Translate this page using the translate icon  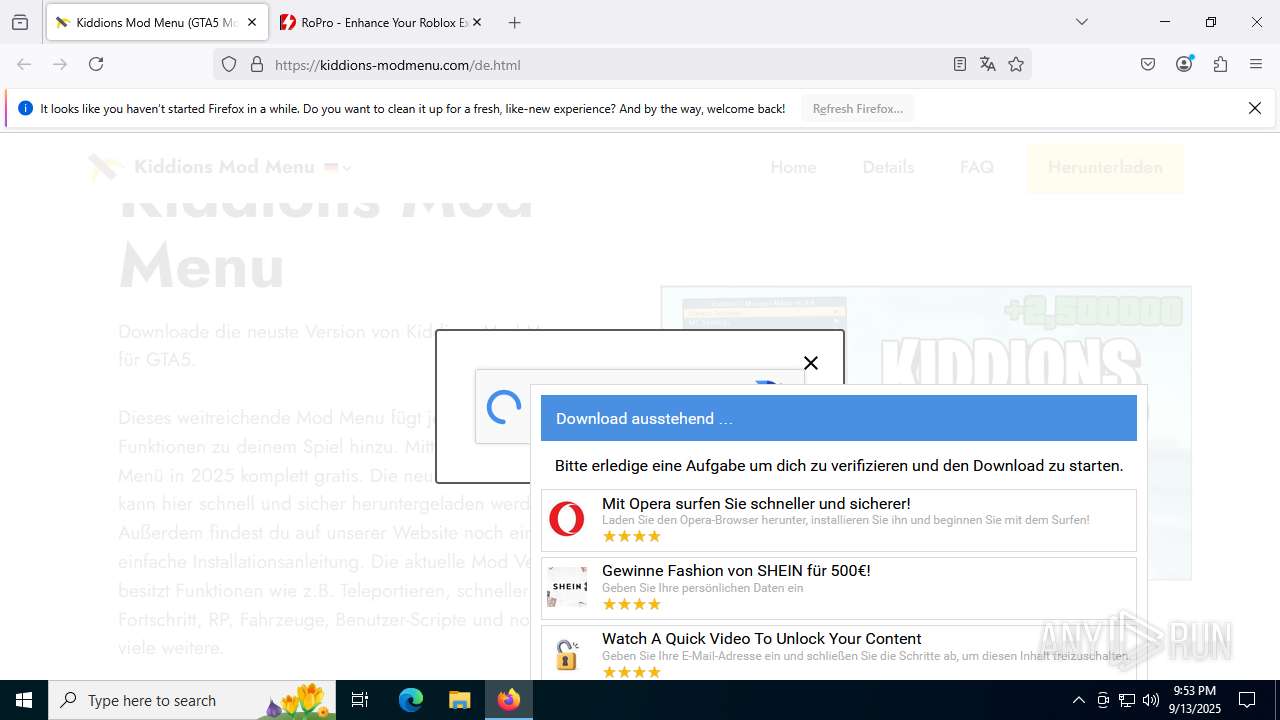click(x=988, y=65)
